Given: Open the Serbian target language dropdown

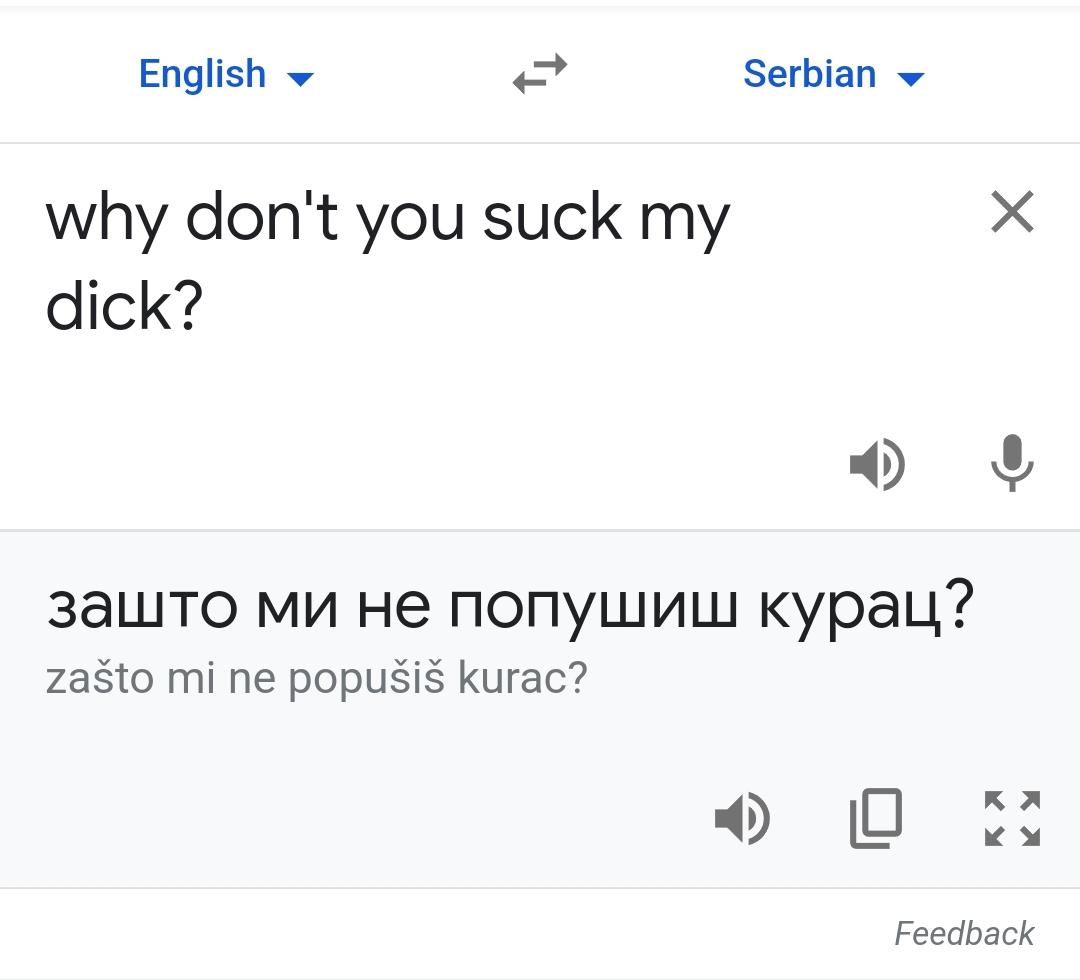Looking at the screenshot, I should (x=835, y=75).
